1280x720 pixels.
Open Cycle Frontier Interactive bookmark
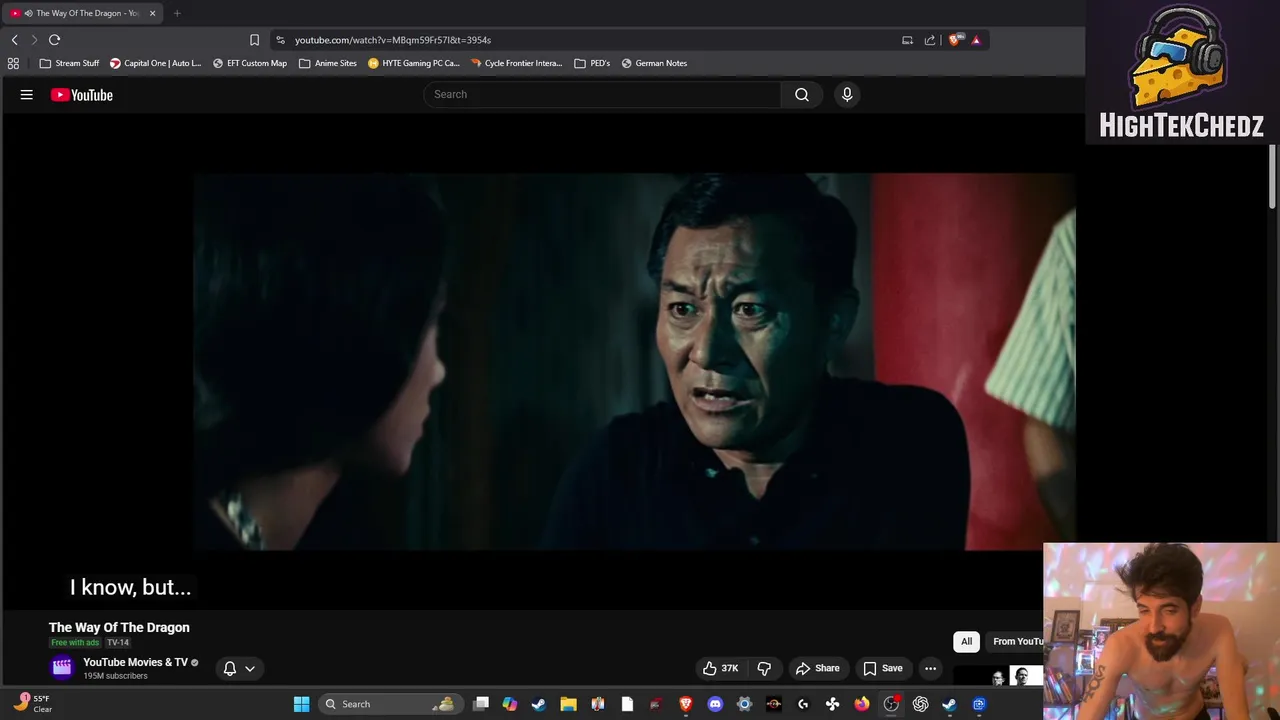[x=517, y=63]
